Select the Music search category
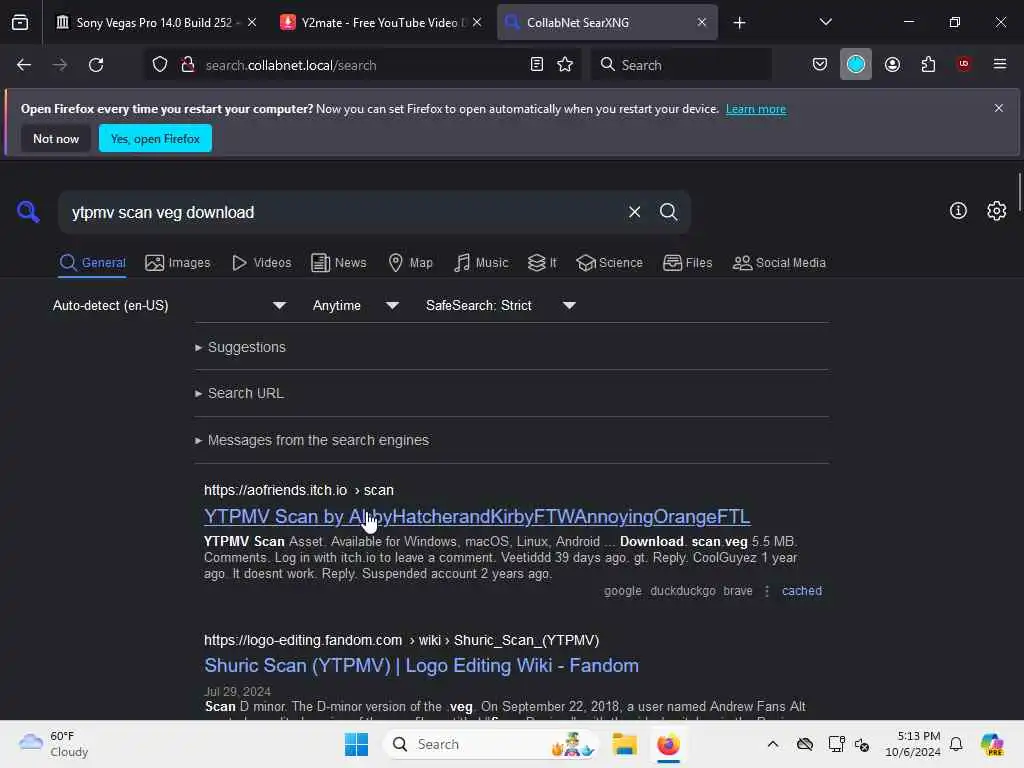 pyautogui.click(x=481, y=263)
